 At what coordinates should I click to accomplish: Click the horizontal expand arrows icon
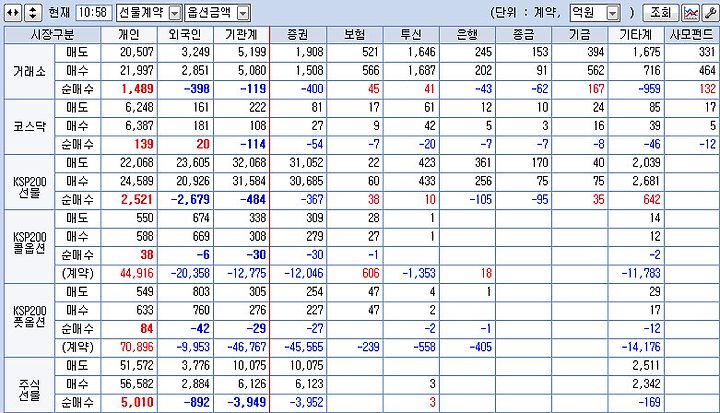13,12
